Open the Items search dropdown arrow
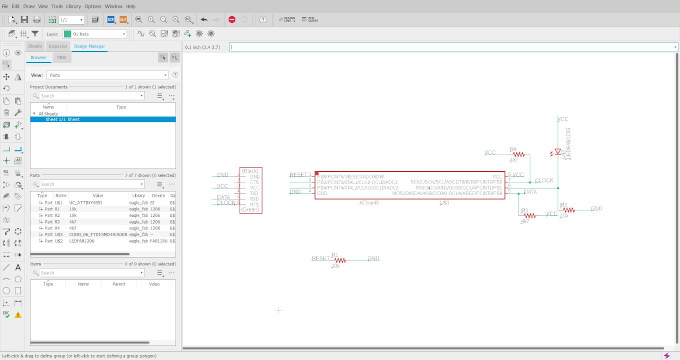The height and width of the screenshot is (360, 680). click(x=141, y=273)
